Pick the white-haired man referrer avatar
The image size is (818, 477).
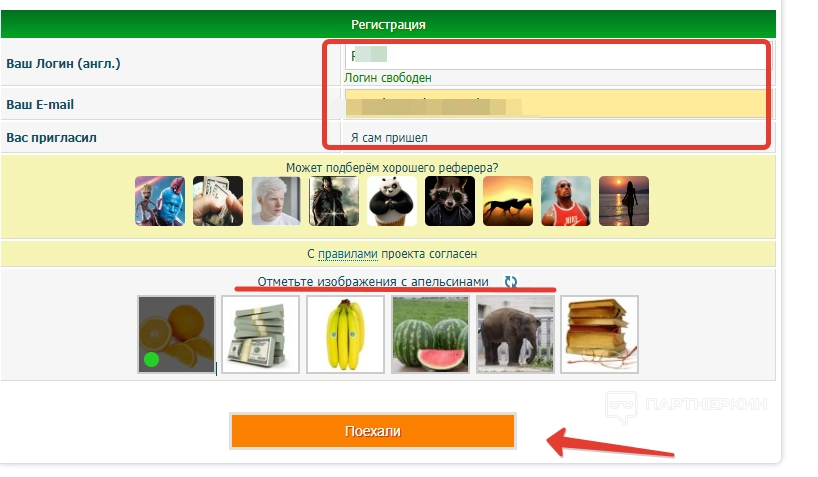pyautogui.click(x=276, y=201)
